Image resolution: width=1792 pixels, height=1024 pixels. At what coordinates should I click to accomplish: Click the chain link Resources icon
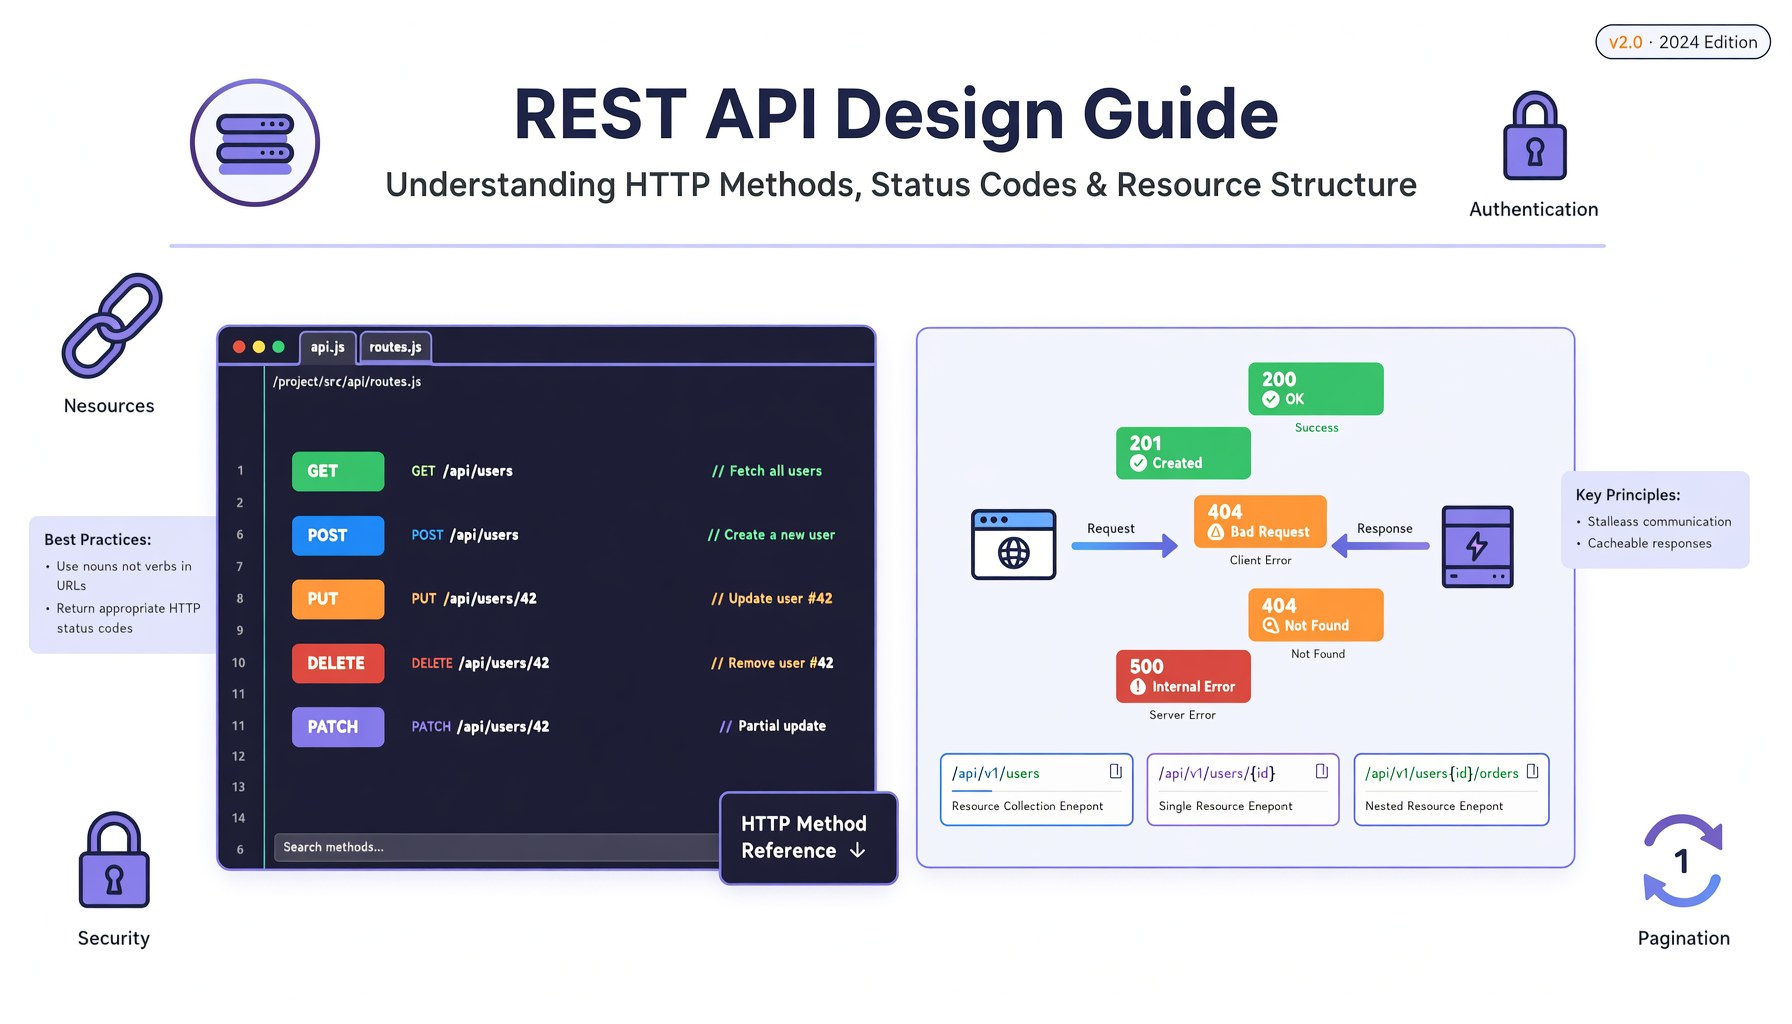point(112,326)
